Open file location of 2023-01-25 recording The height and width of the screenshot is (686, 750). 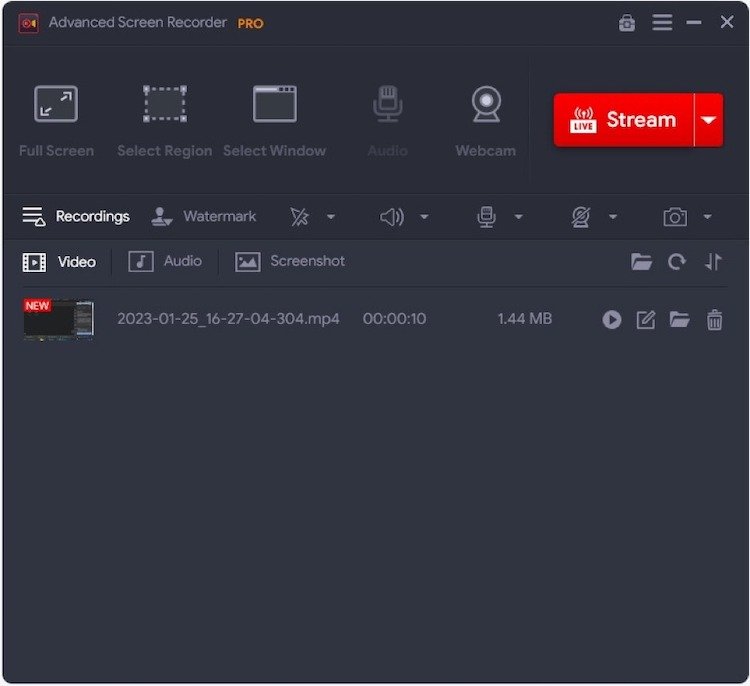tap(679, 319)
